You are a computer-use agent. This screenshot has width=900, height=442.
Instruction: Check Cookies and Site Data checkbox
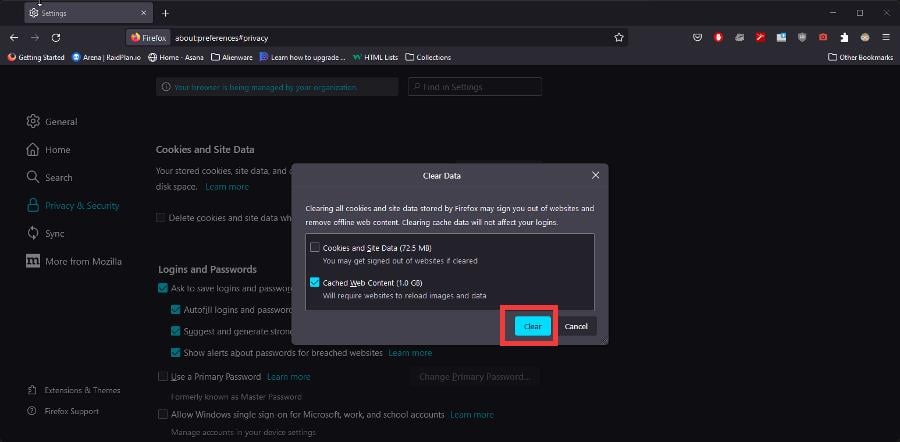pos(315,247)
